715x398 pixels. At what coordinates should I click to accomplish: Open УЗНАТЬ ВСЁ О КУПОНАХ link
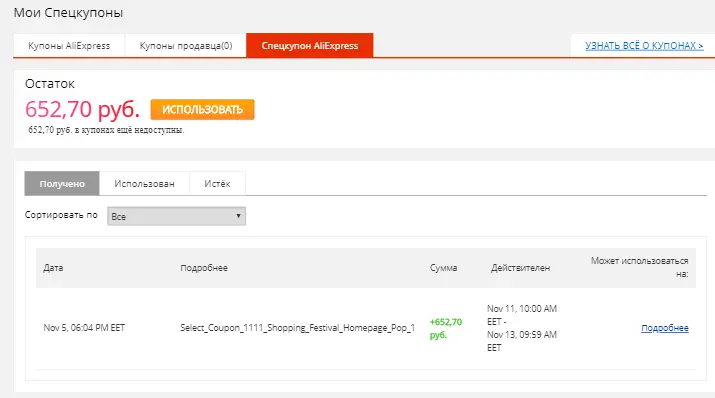pyautogui.click(x=644, y=46)
